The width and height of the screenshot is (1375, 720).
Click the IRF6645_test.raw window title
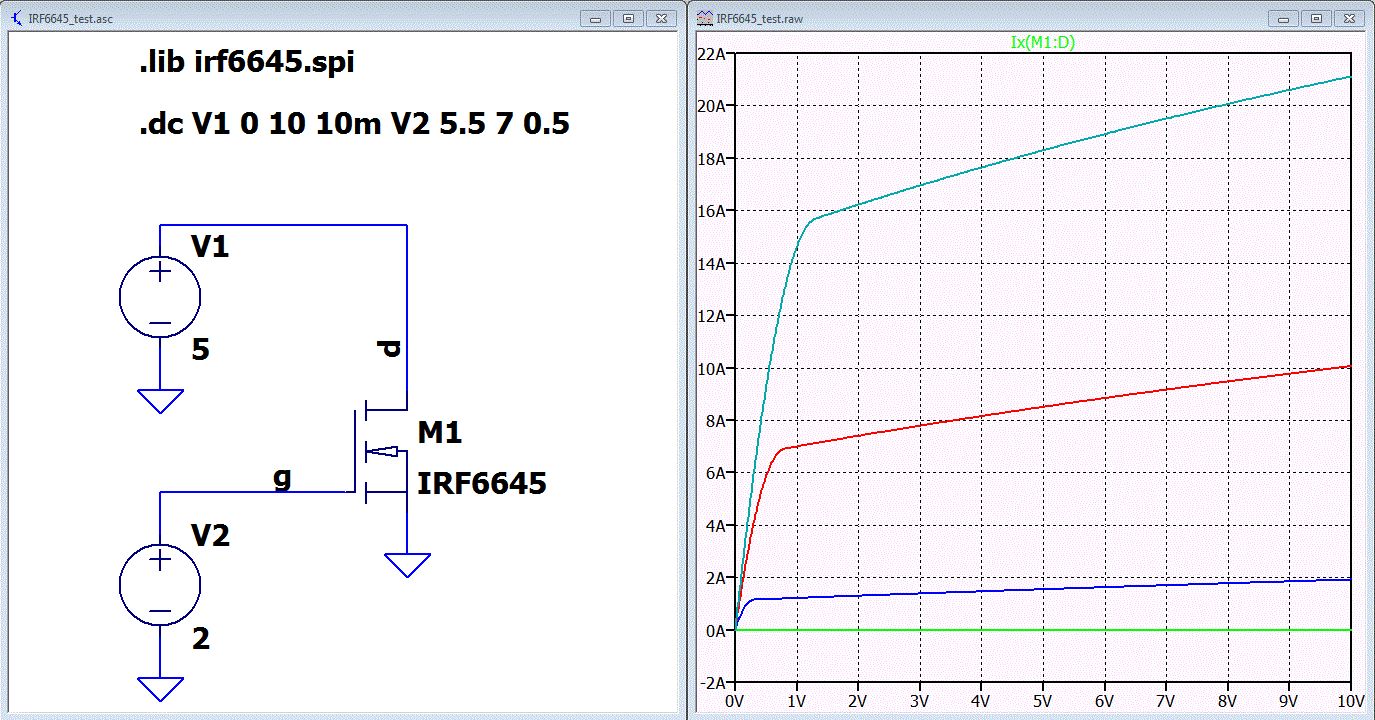point(761,18)
